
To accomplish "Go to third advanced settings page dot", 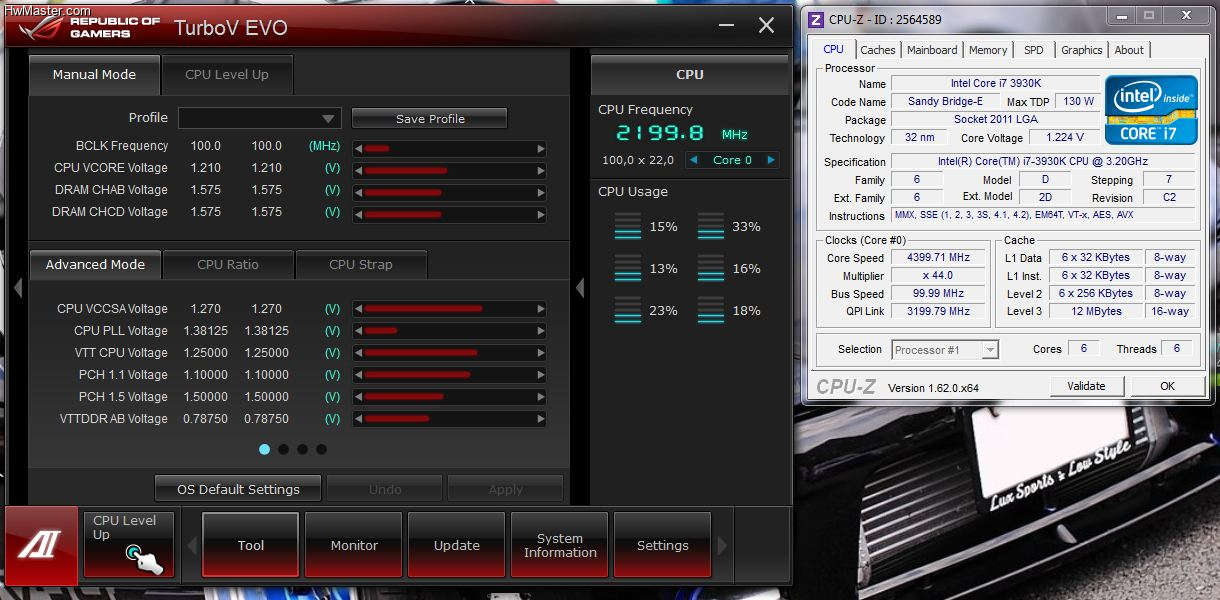I will 302,450.
